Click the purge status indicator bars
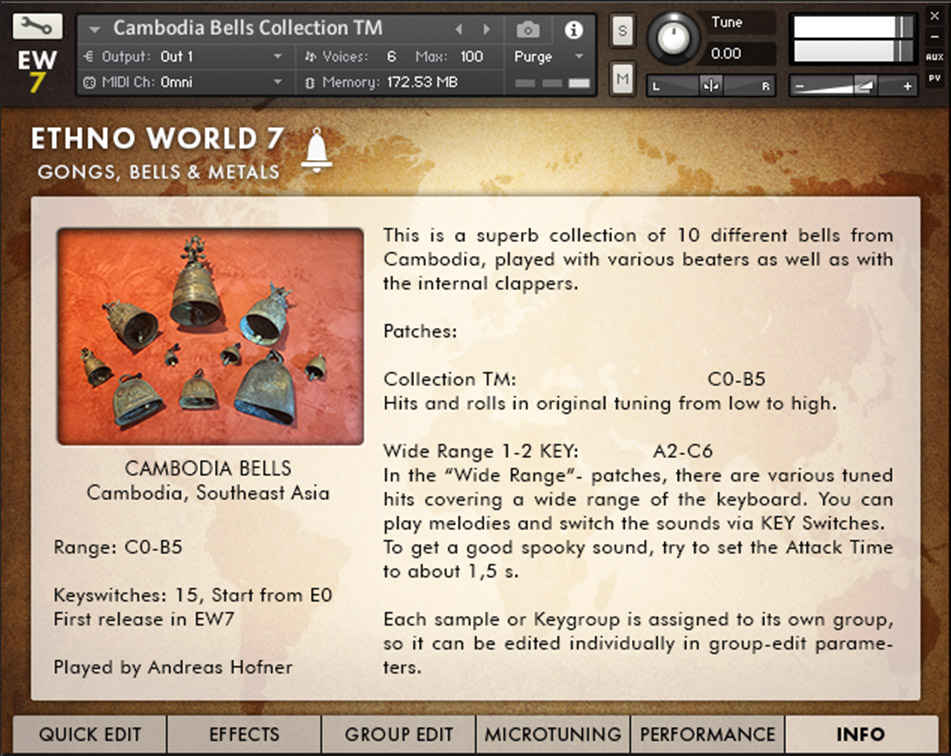The image size is (951, 756). coord(552,83)
